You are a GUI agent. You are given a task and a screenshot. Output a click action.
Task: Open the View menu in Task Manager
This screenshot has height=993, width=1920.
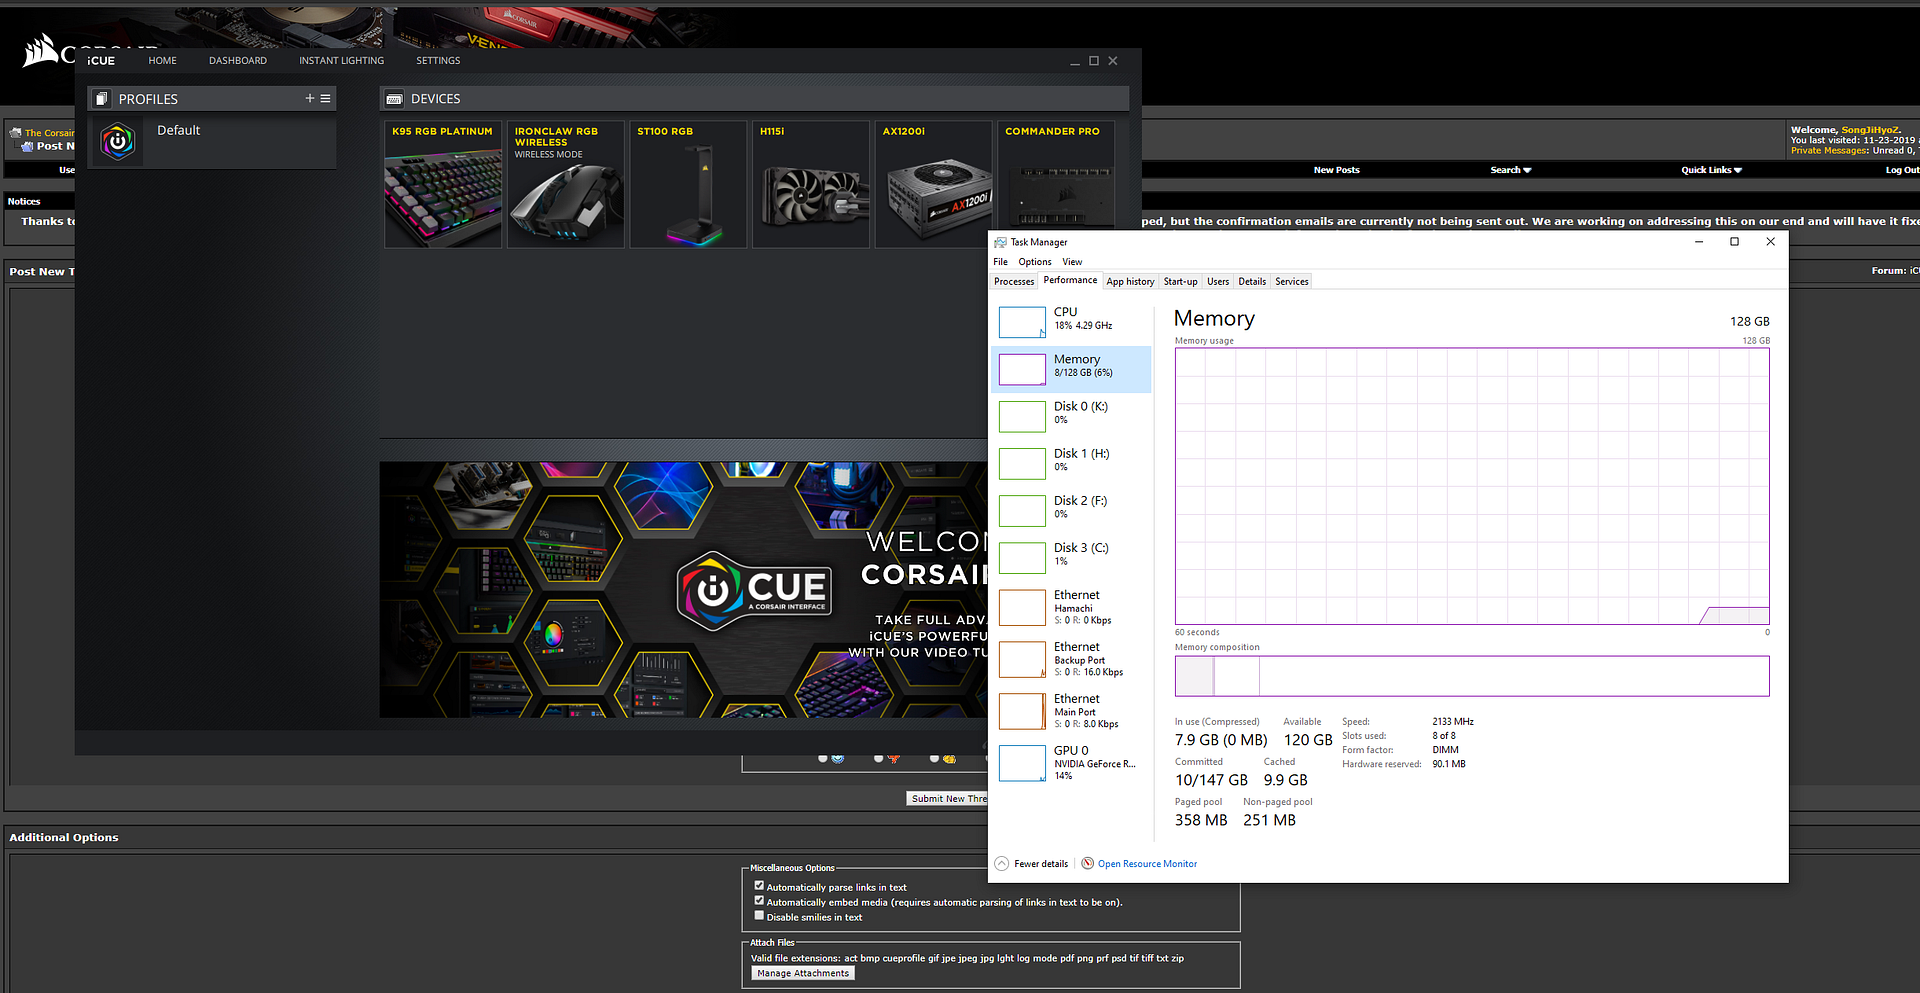[1072, 262]
